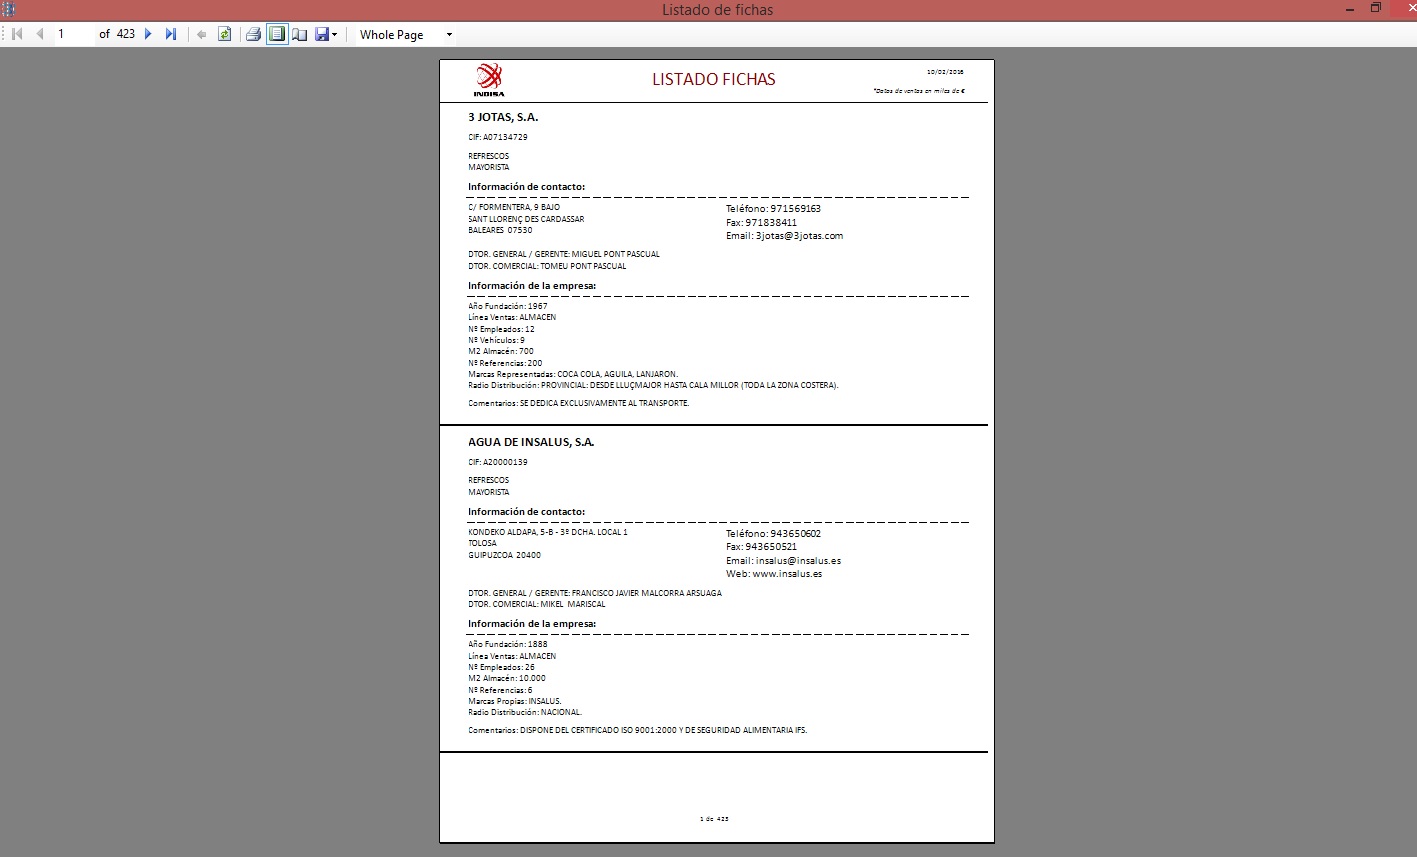Click the export floppy disk icon
1417x857 pixels.
(x=322, y=34)
